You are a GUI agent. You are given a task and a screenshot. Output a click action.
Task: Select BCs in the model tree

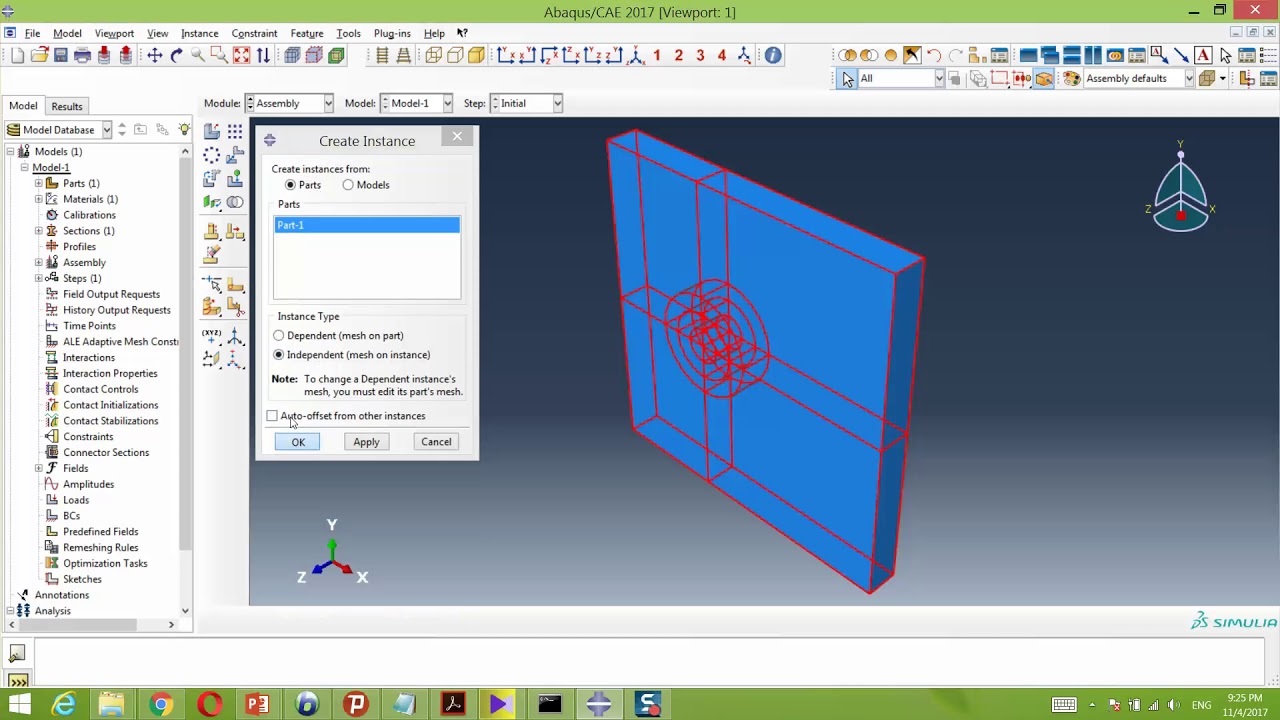71,516
